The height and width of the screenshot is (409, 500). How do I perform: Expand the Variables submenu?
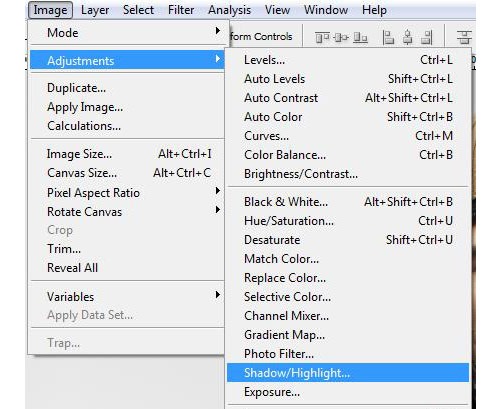[x=127, y=297]
